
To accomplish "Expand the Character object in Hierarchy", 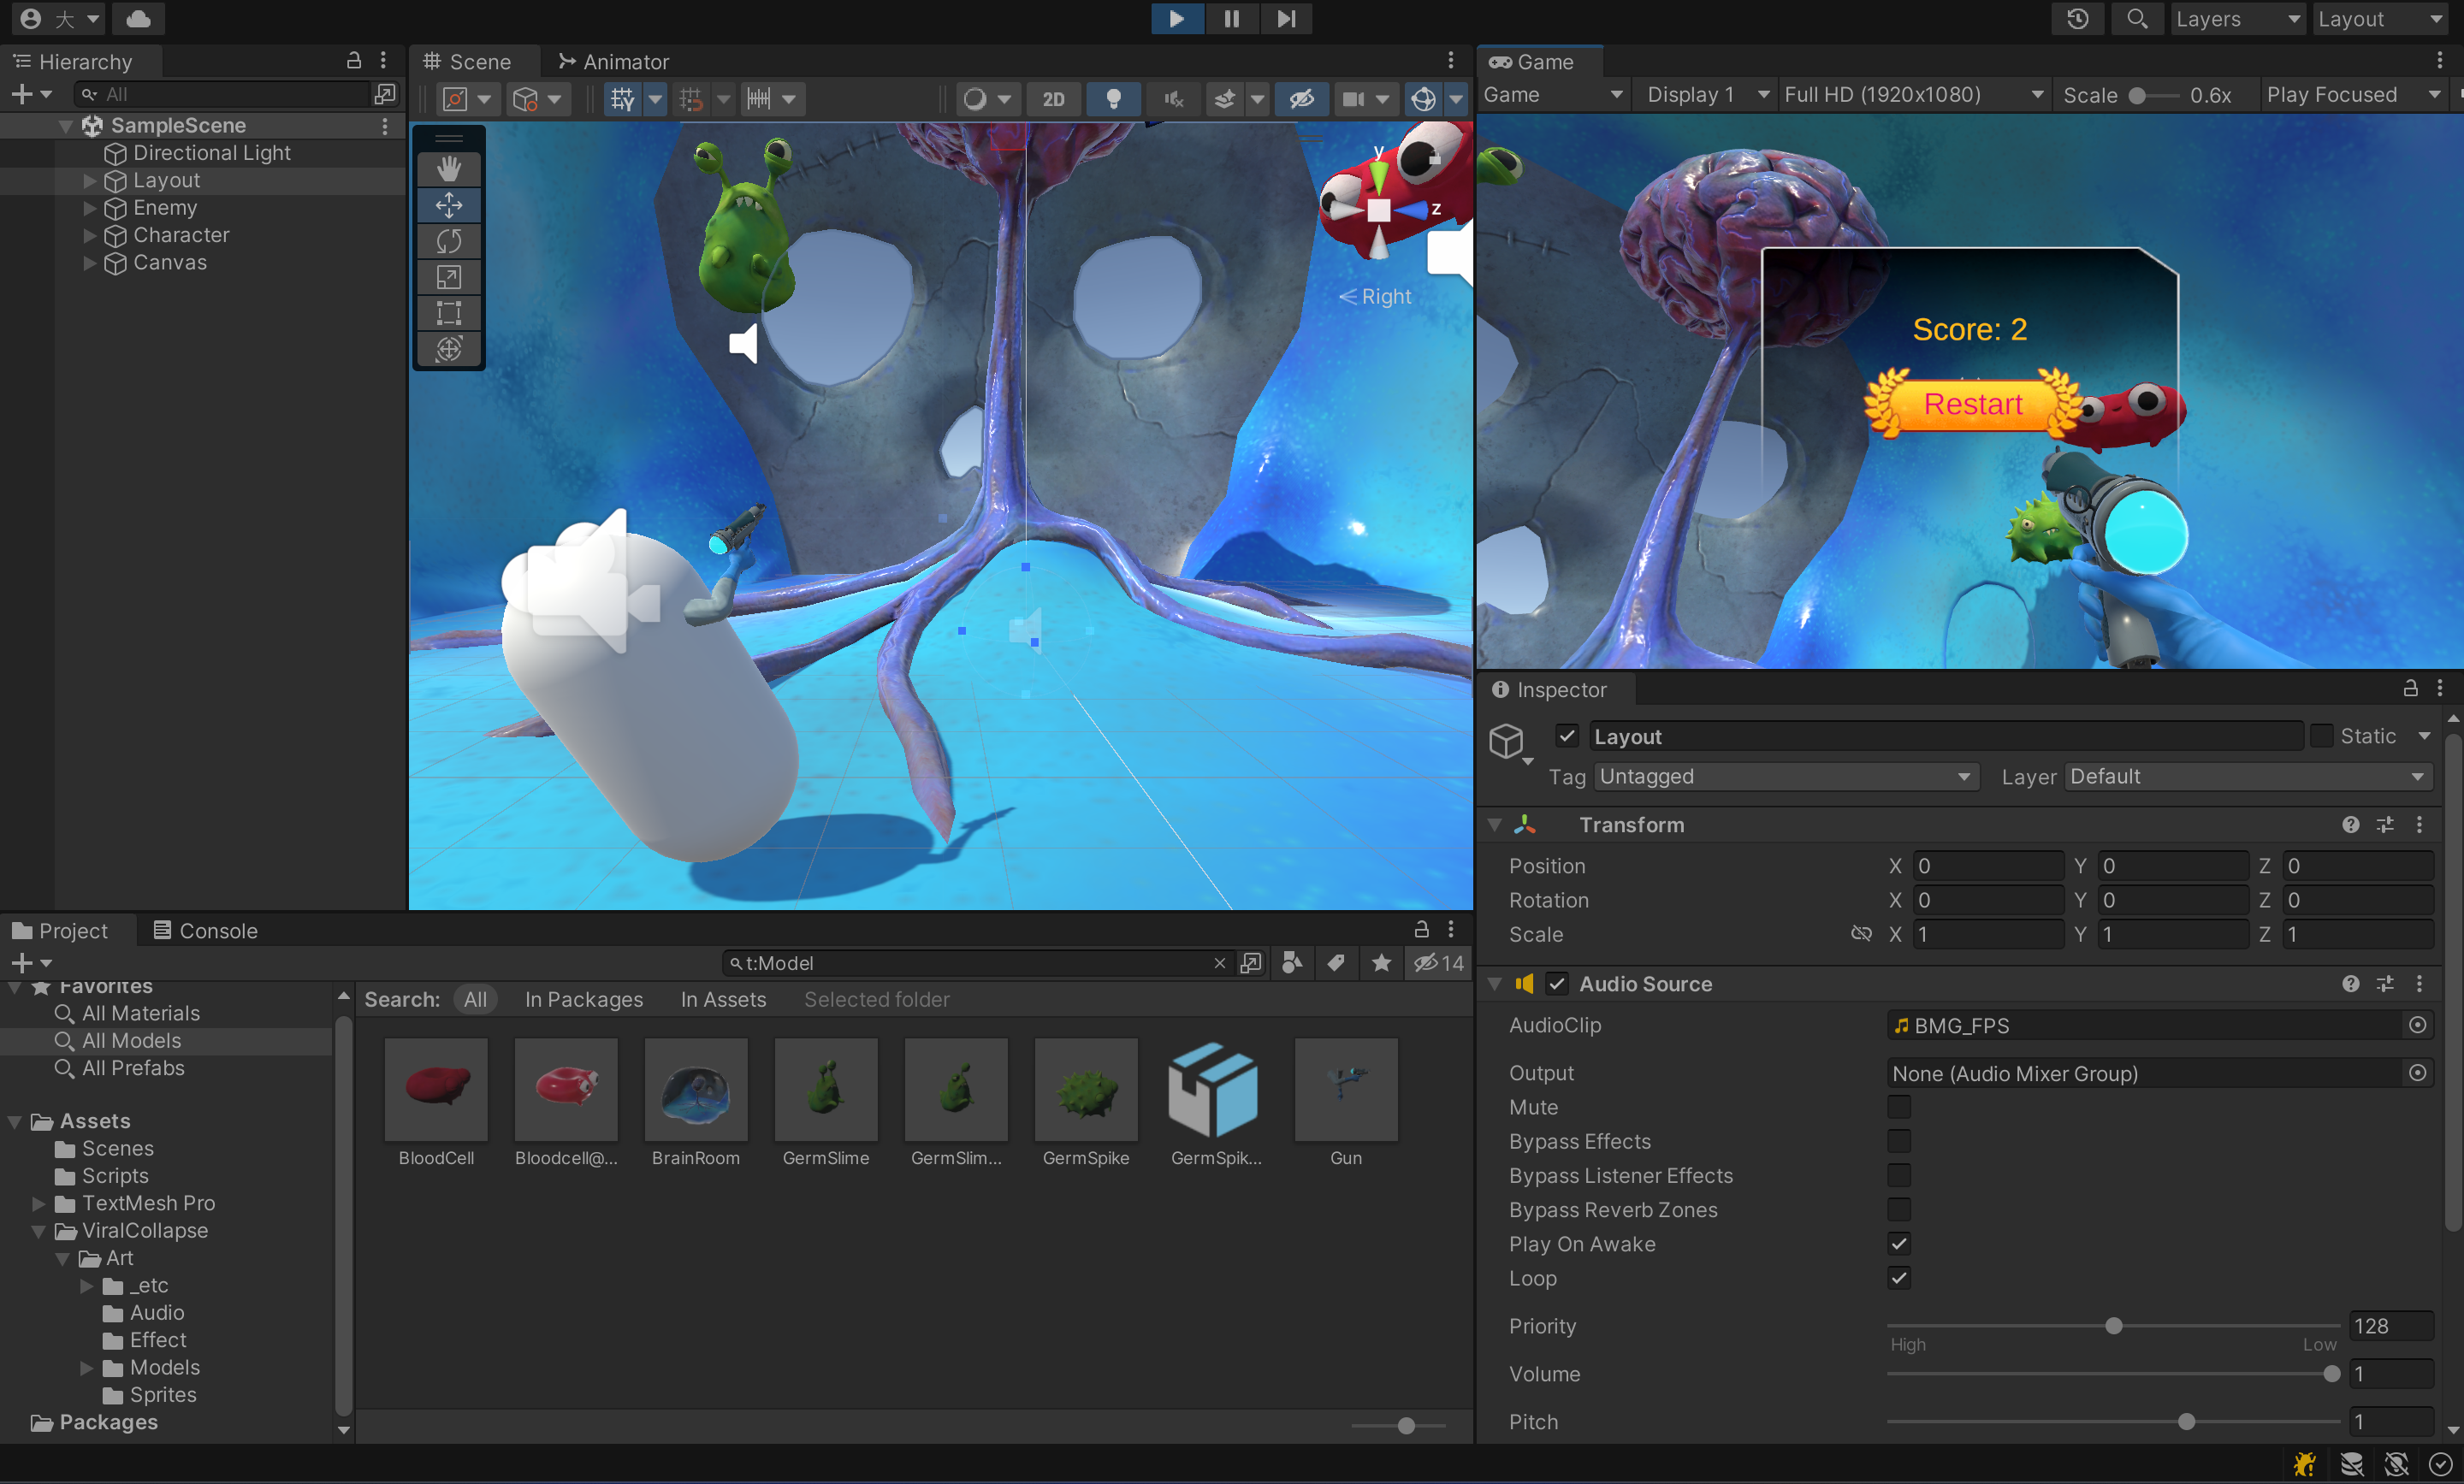I will point(89,235).
